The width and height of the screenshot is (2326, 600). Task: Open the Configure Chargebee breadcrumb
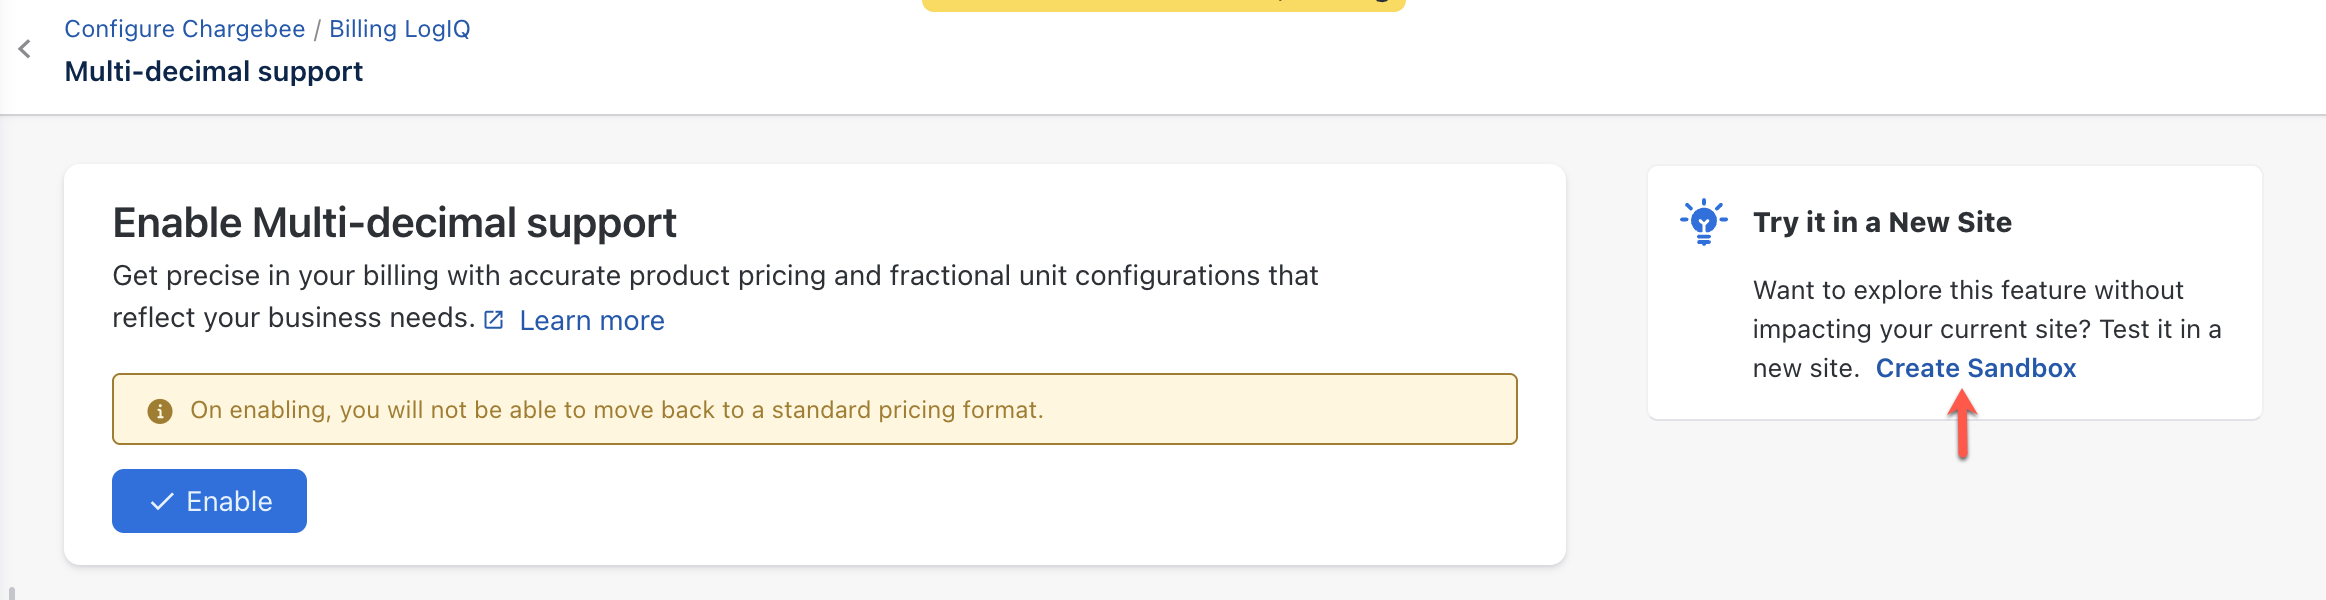click(x=185, y=29)
